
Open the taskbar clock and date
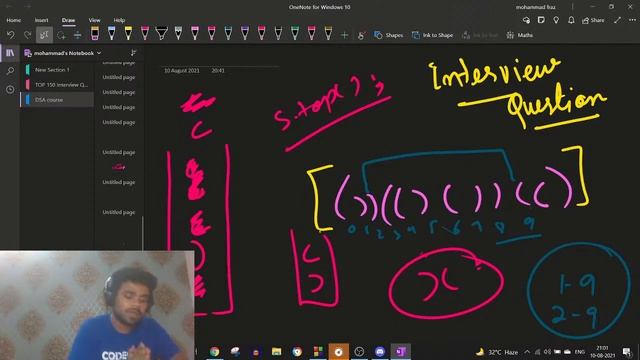(x=602, y=352)
